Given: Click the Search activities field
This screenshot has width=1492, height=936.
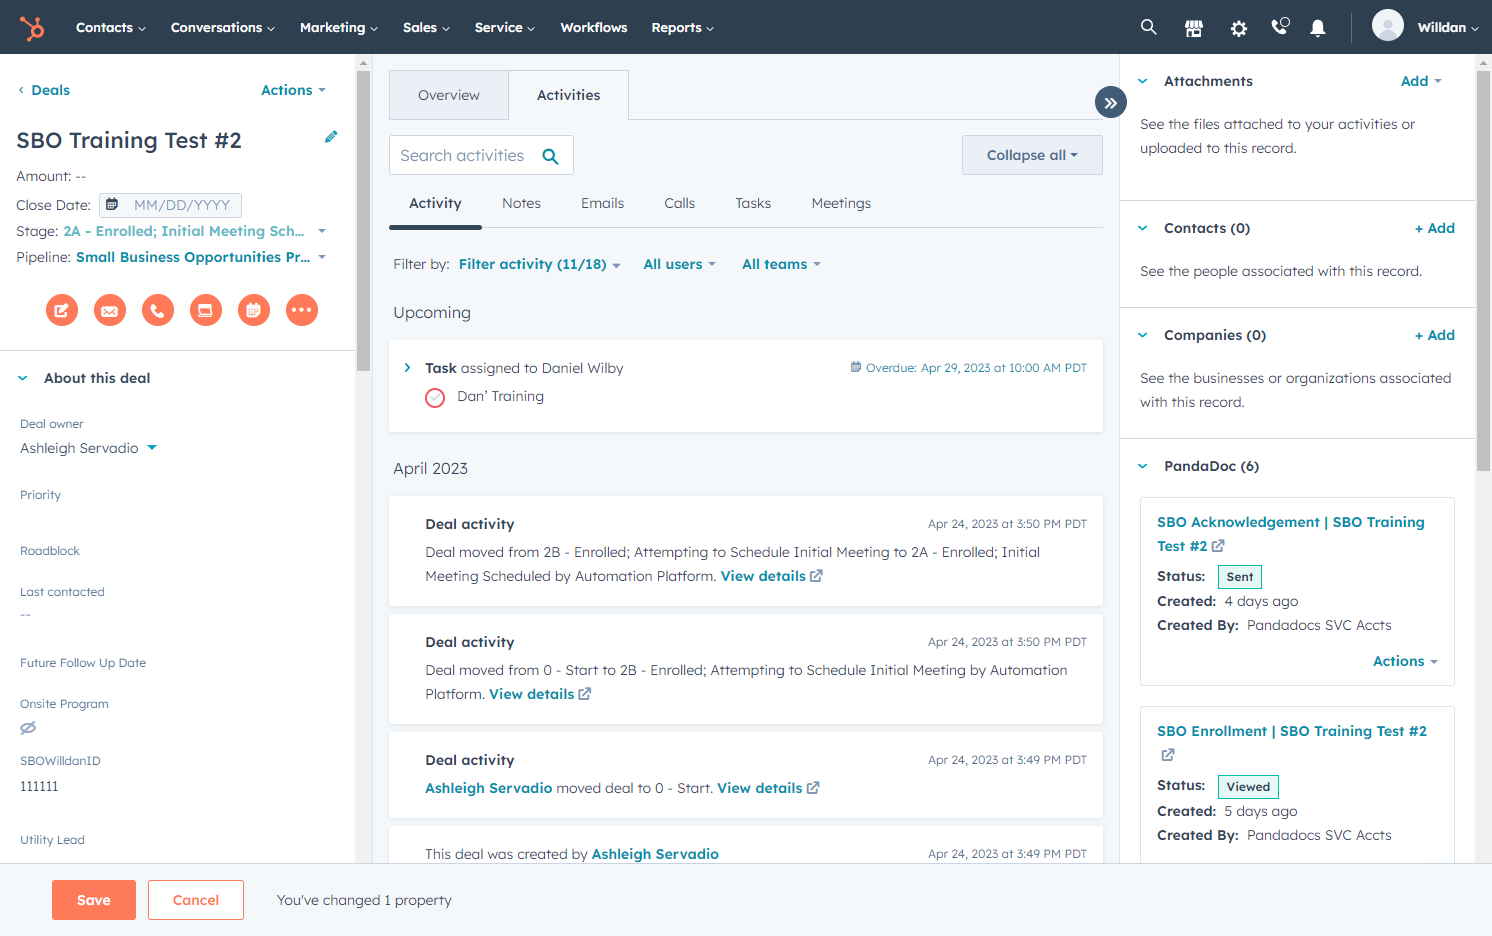Looking at the screenshot, I should point(481,155).
